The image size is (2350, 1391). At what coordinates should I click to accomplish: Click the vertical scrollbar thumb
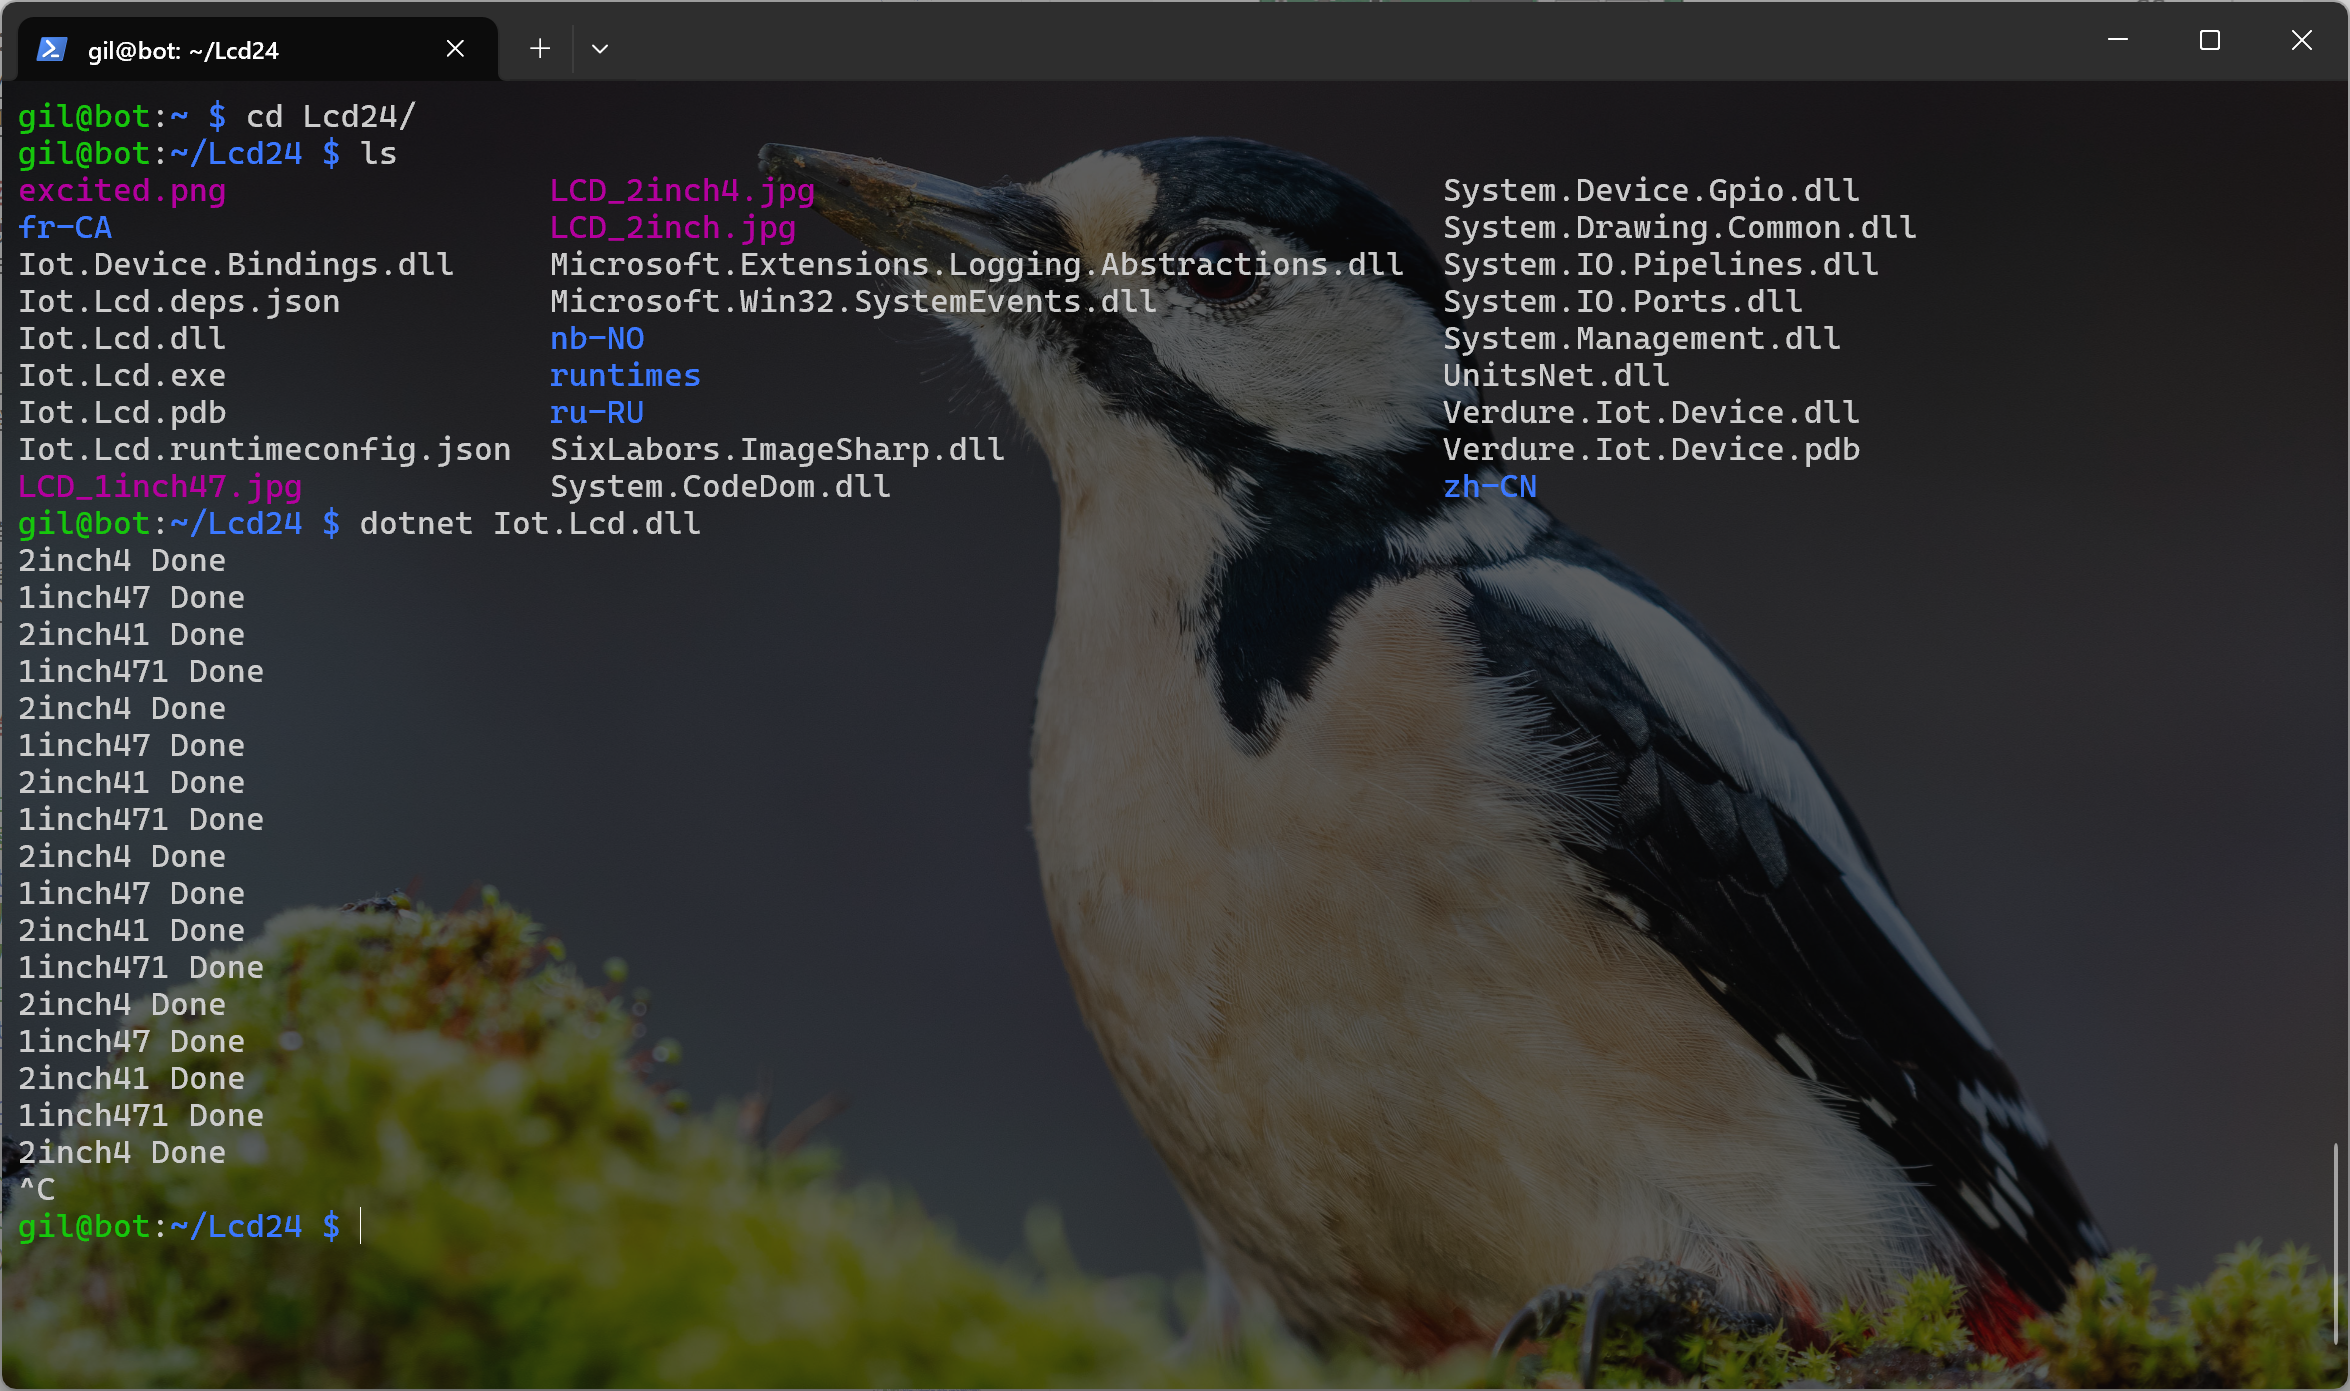(x=2336, y=1243)
